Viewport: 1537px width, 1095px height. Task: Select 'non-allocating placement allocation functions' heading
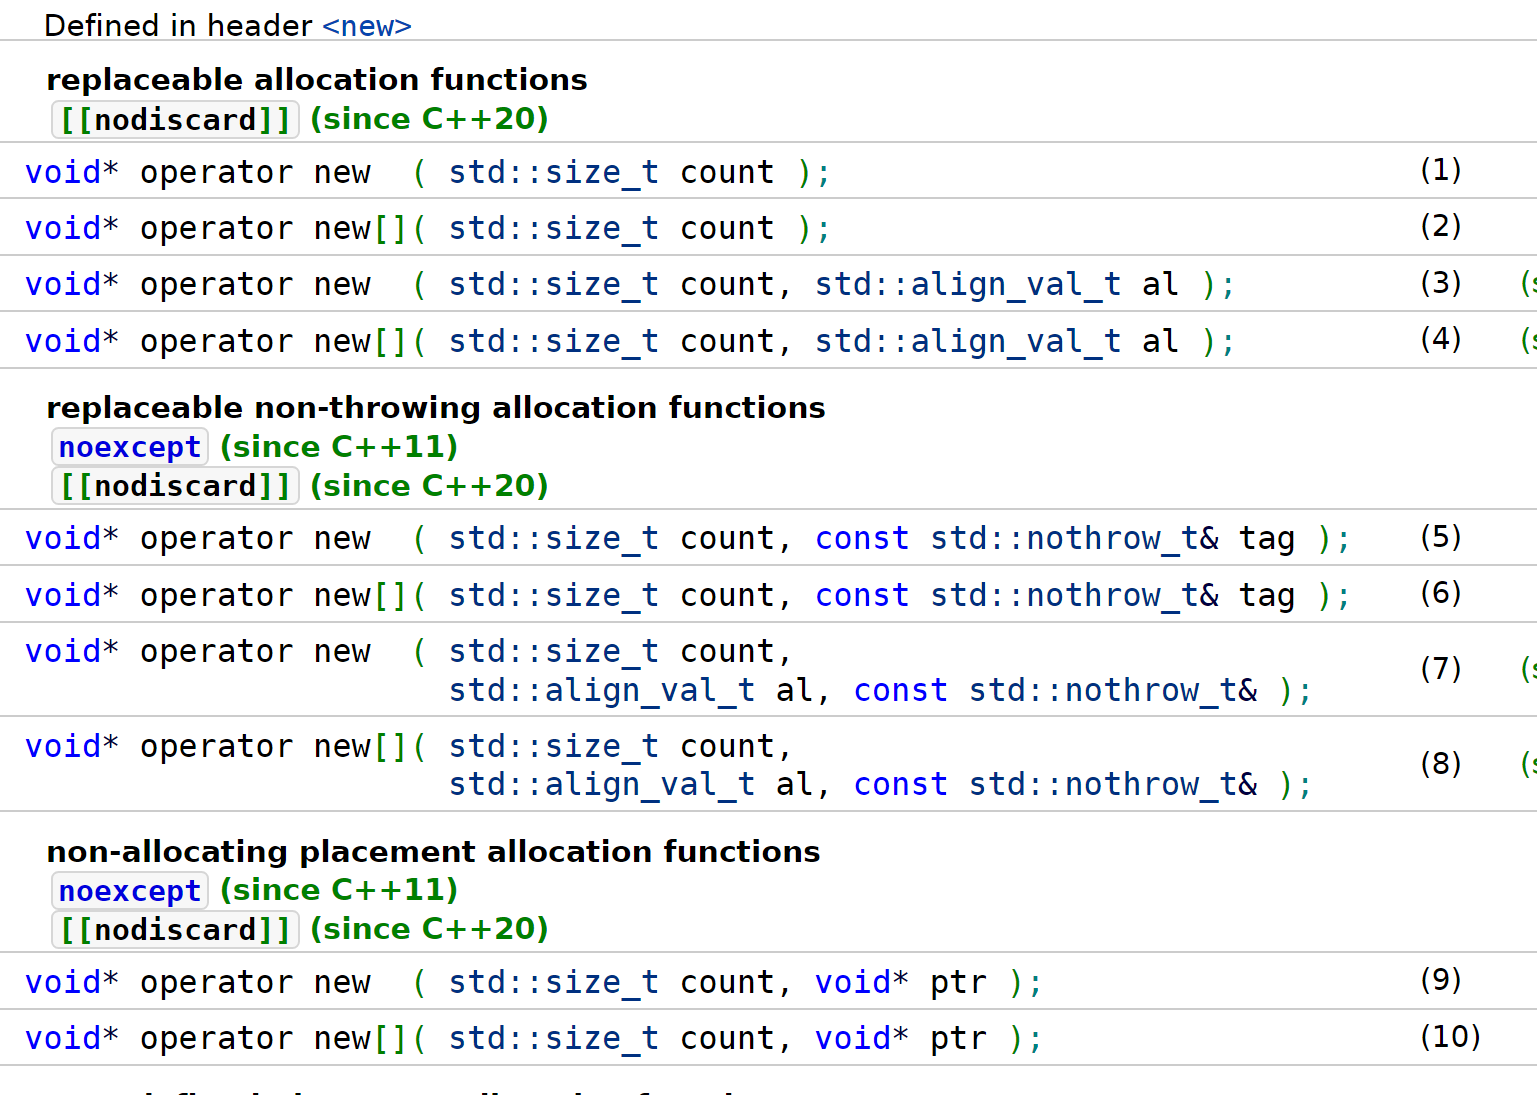(433, 851)
